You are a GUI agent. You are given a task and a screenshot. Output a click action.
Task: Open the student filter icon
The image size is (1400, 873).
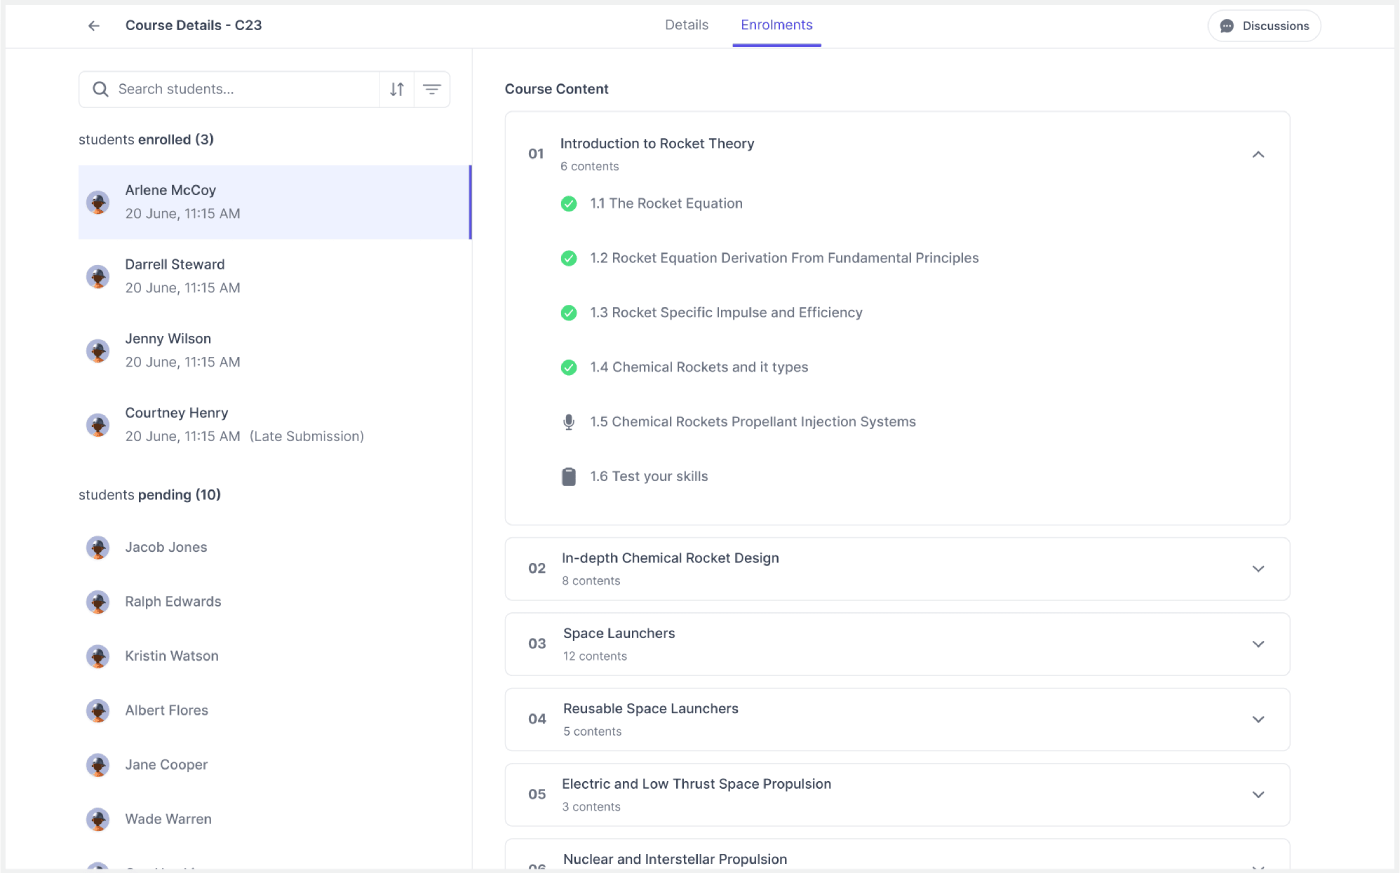[432, 89]
